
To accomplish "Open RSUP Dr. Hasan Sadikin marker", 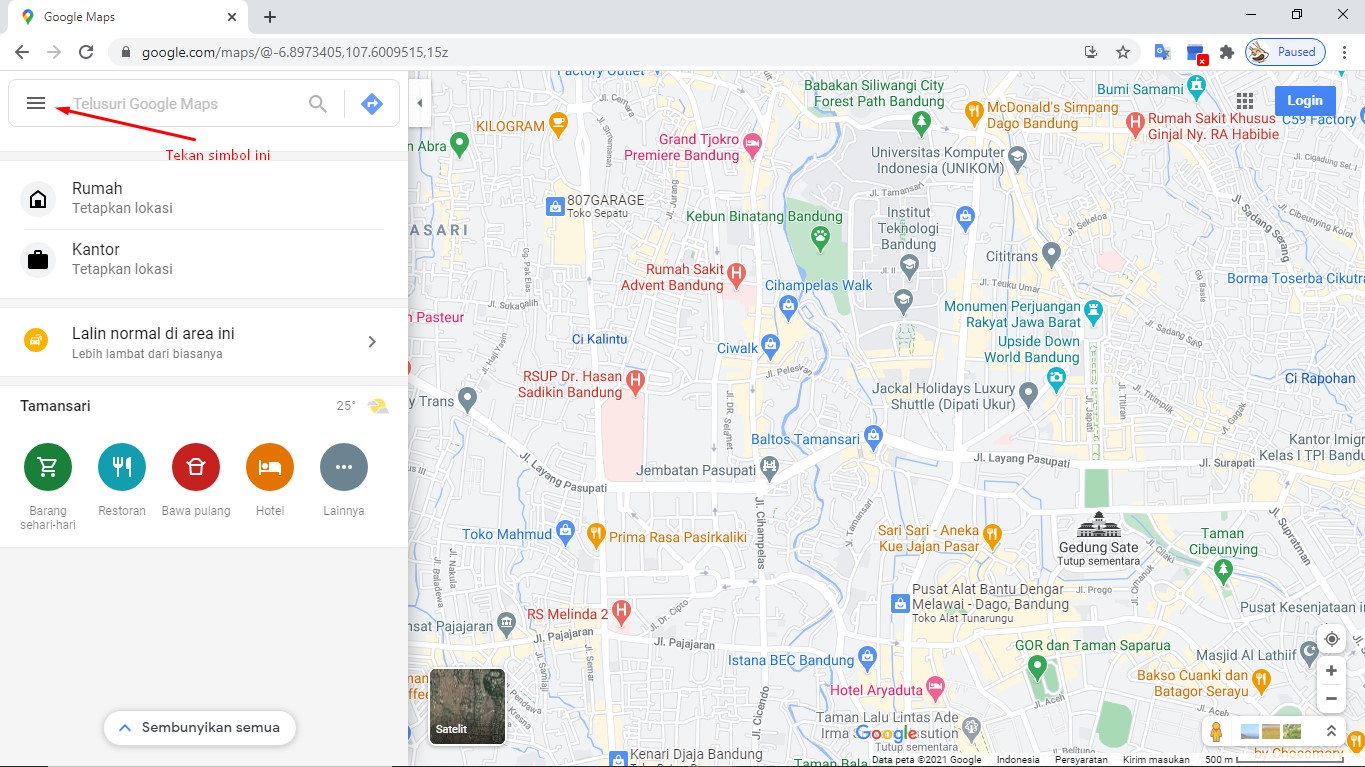I will pos(634,381).
